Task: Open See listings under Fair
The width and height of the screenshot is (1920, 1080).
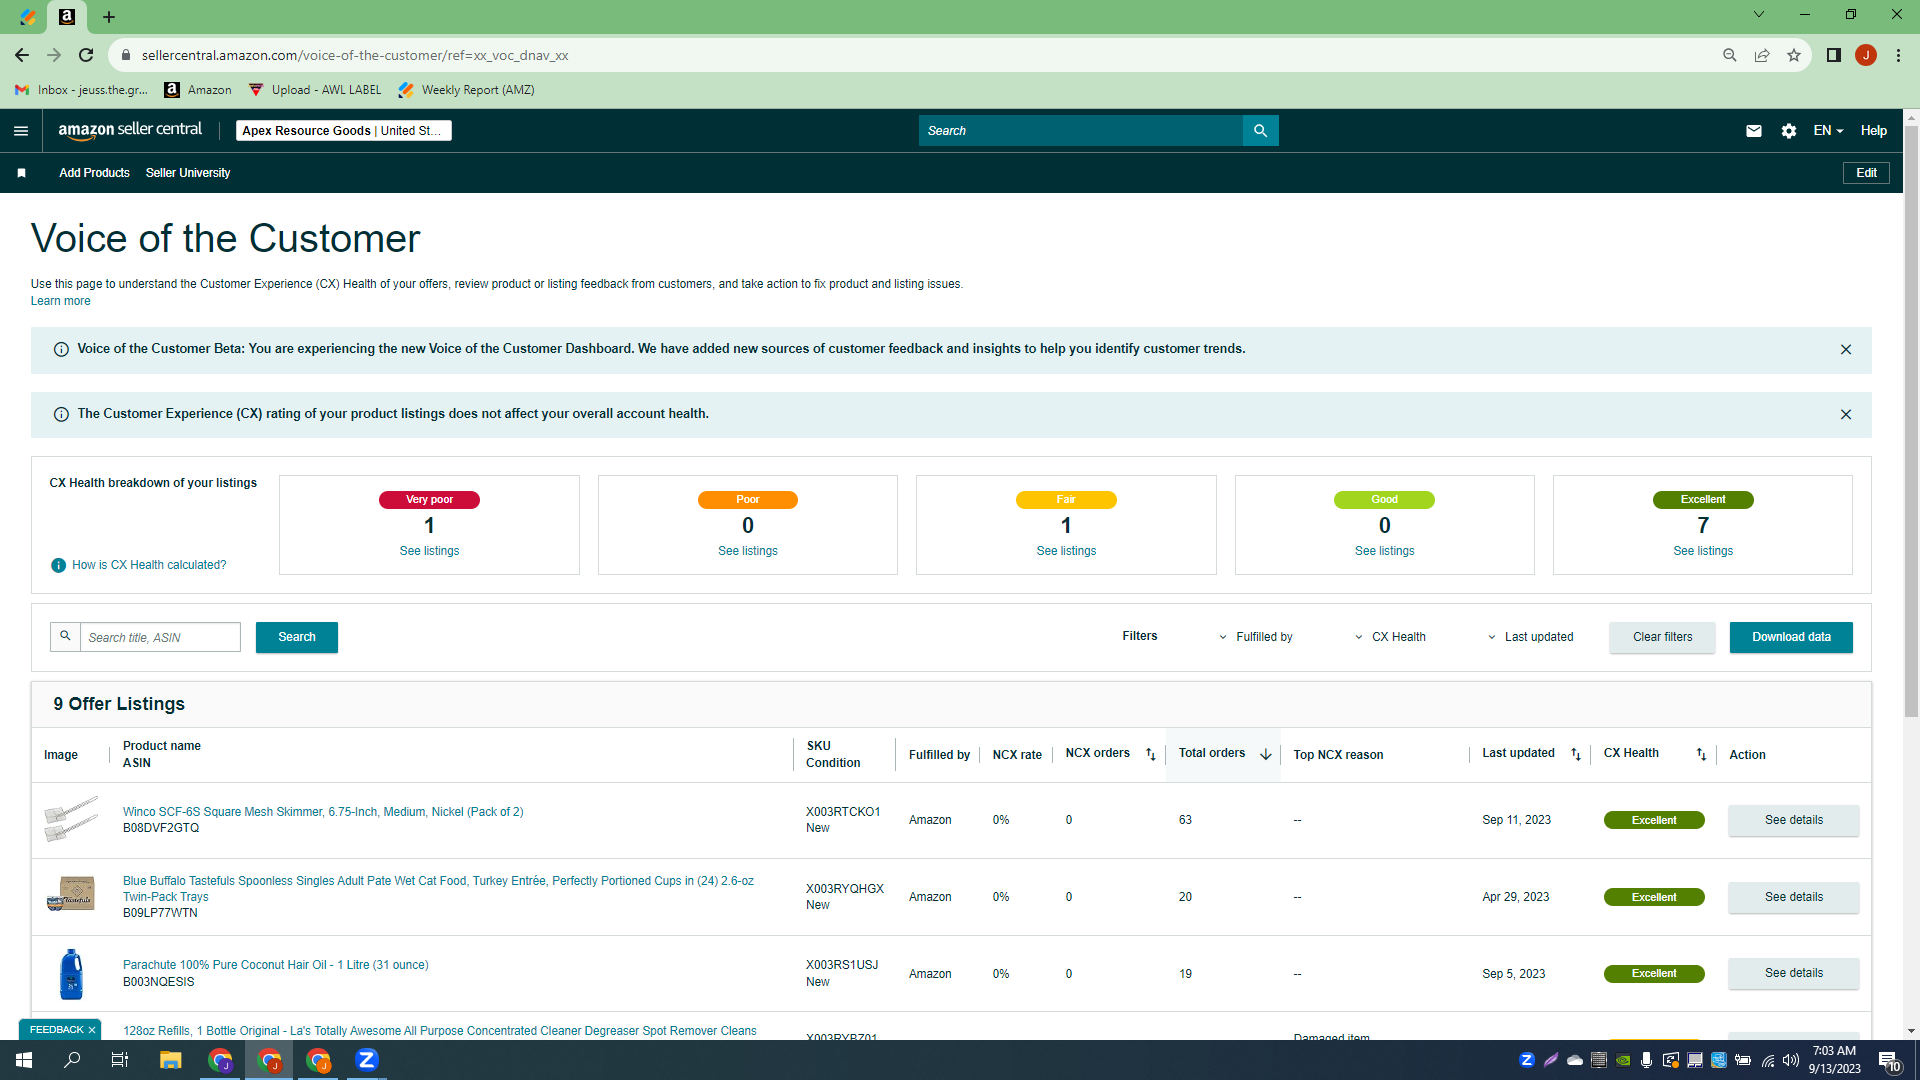Action: coord(1066,551)
